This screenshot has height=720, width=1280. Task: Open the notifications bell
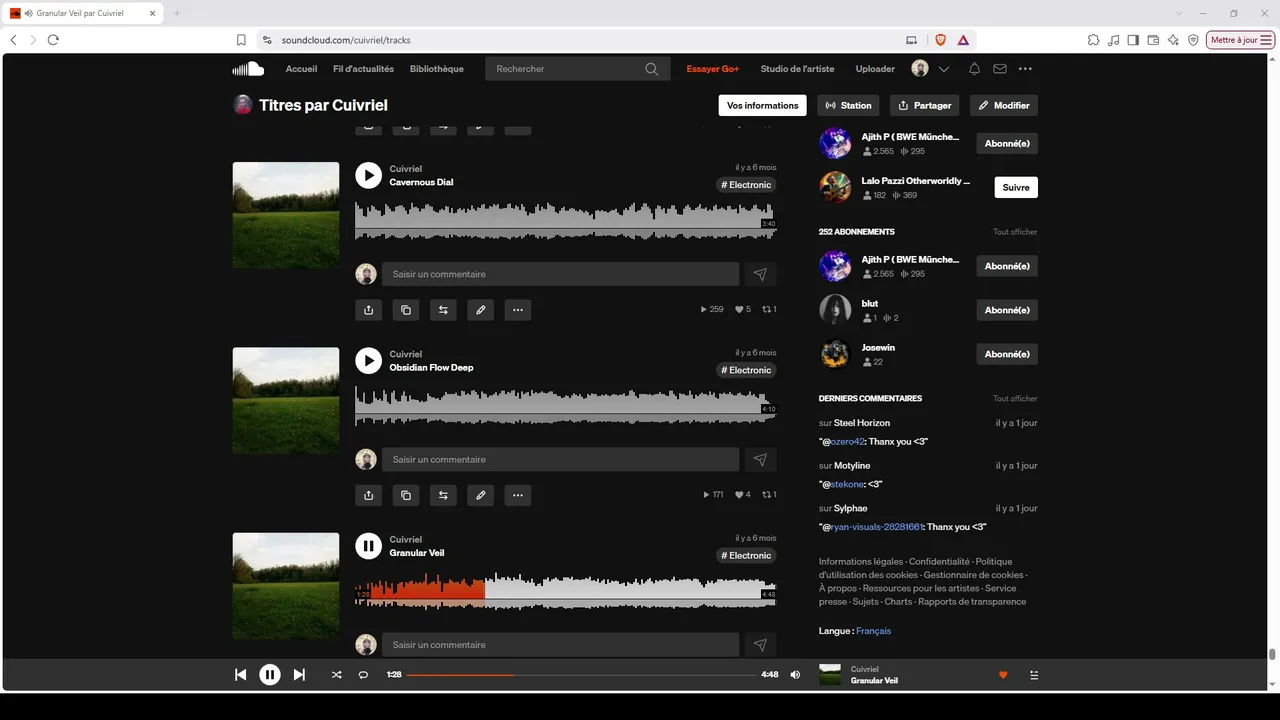coord(974,69)
